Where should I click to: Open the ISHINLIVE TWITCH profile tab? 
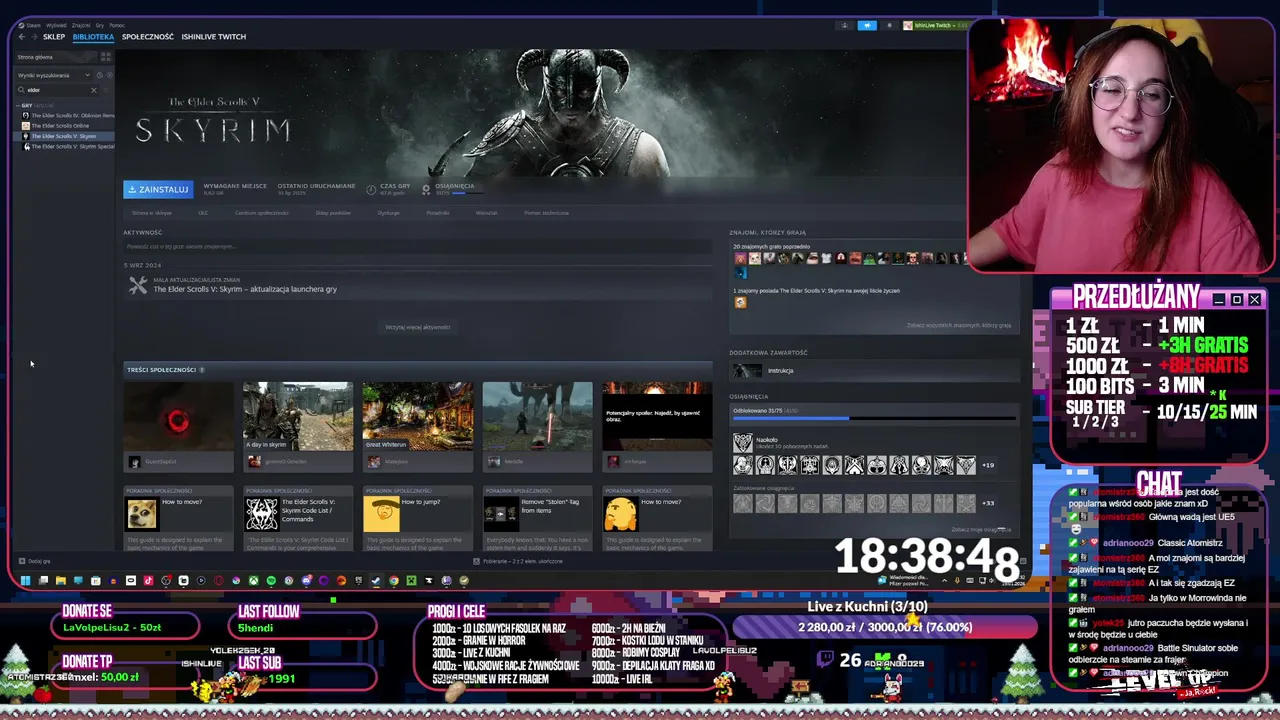[x=213, y=37]
